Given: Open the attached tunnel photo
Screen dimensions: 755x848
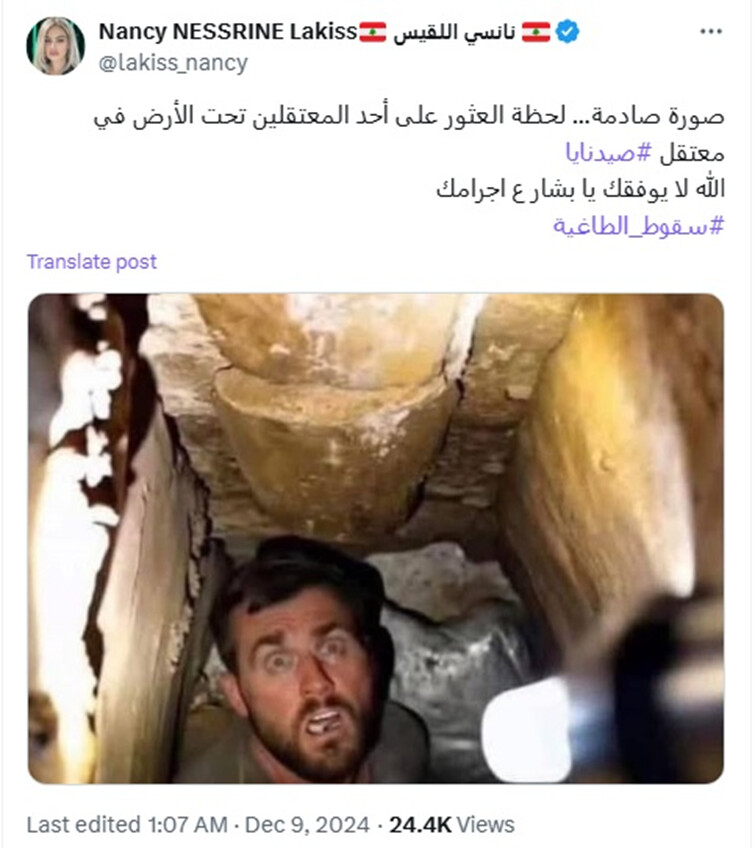Looking at the screenshot, I should pyautogui.click(x=376, y=538).
